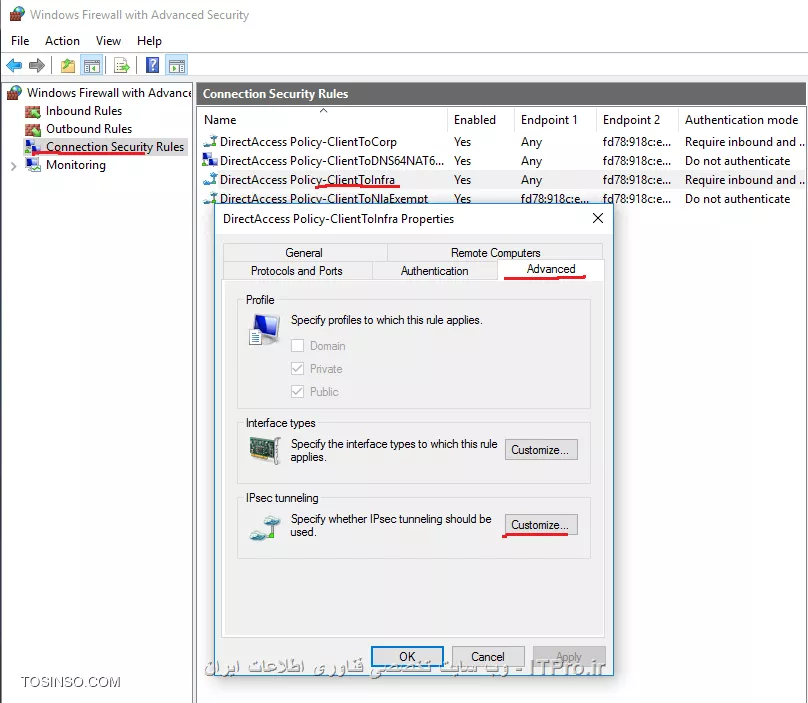Viewport: 808px width, 703px height.
Task: Click the computer icon in Profile section
Action: (265, 329)
